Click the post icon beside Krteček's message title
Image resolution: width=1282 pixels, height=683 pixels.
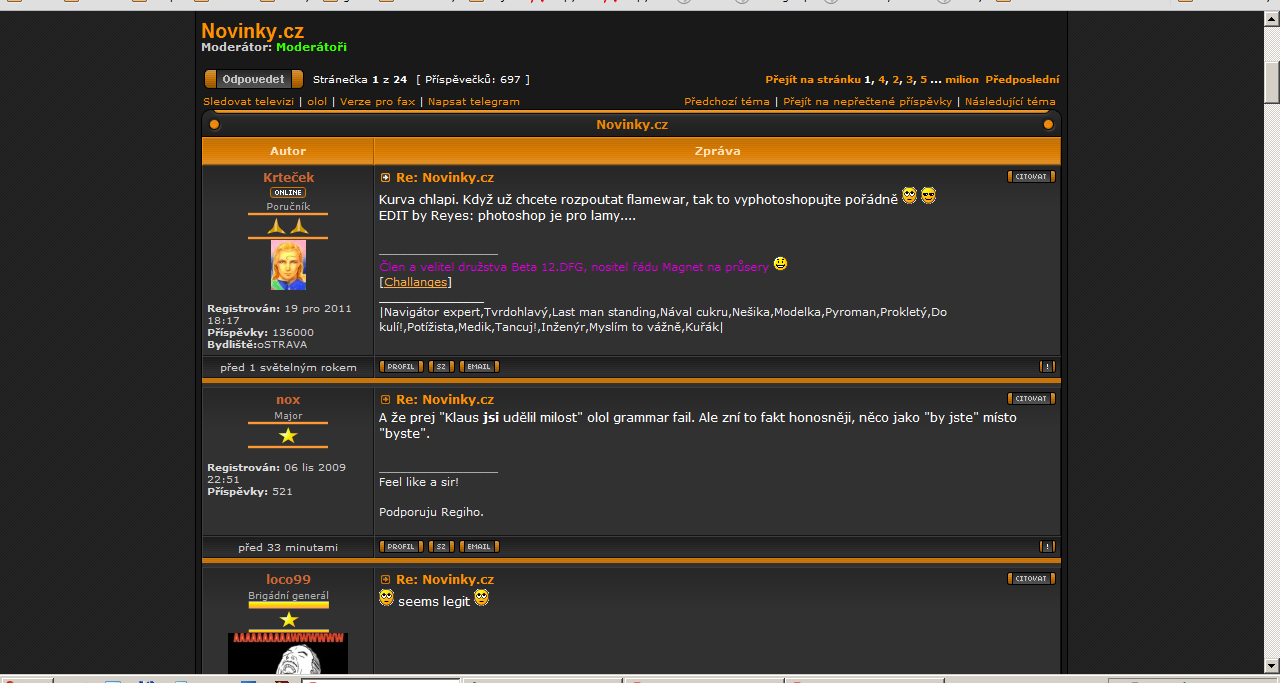pos(385,178)
